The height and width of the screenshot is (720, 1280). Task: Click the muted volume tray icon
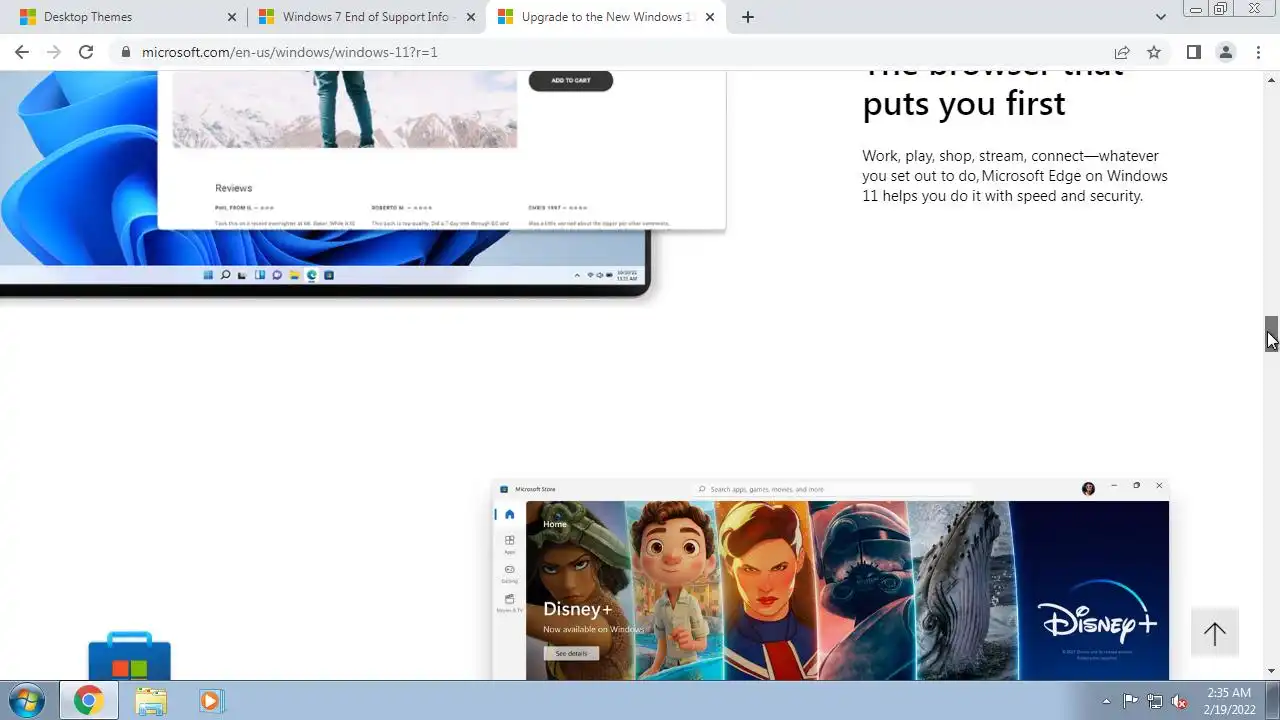click(x=1180, y=701)
